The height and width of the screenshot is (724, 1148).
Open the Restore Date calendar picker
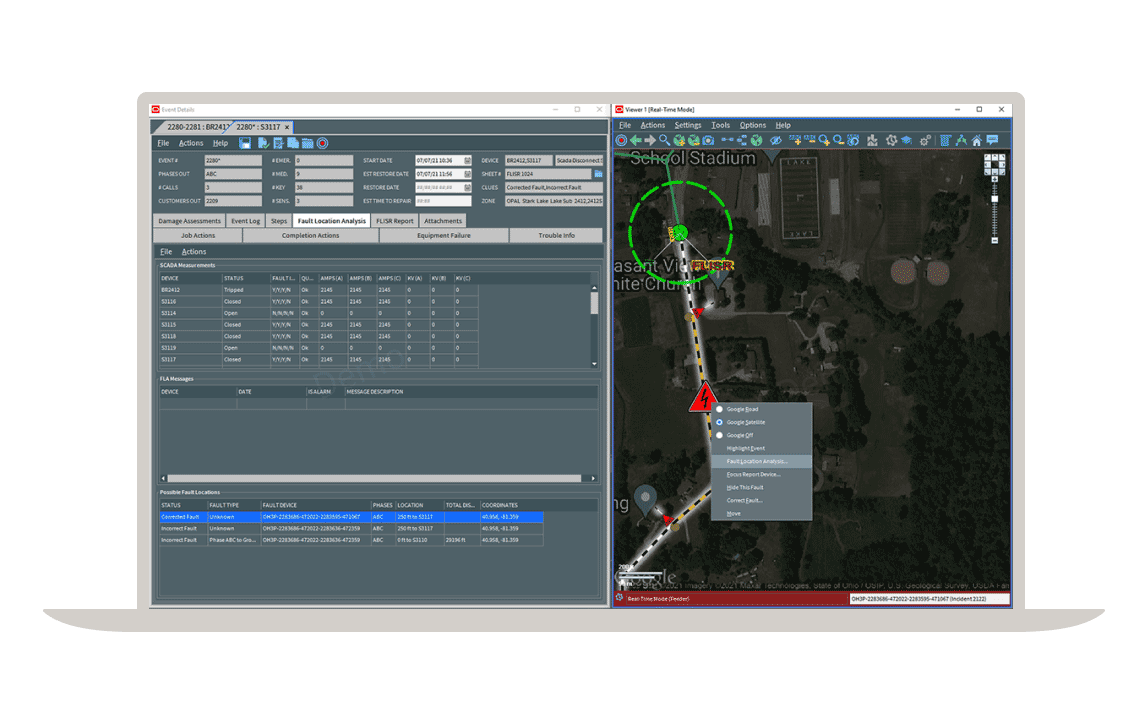467,187
